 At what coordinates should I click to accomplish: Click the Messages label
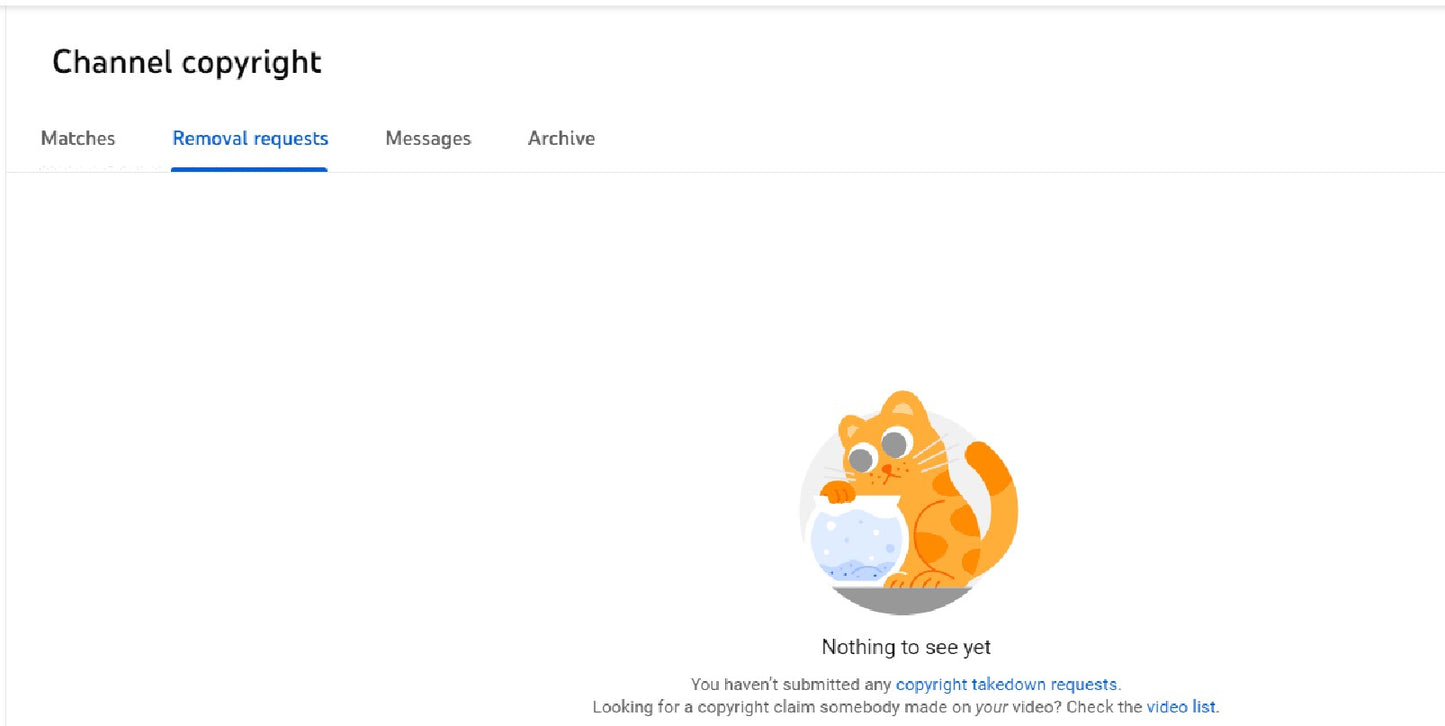pos(427,138)
